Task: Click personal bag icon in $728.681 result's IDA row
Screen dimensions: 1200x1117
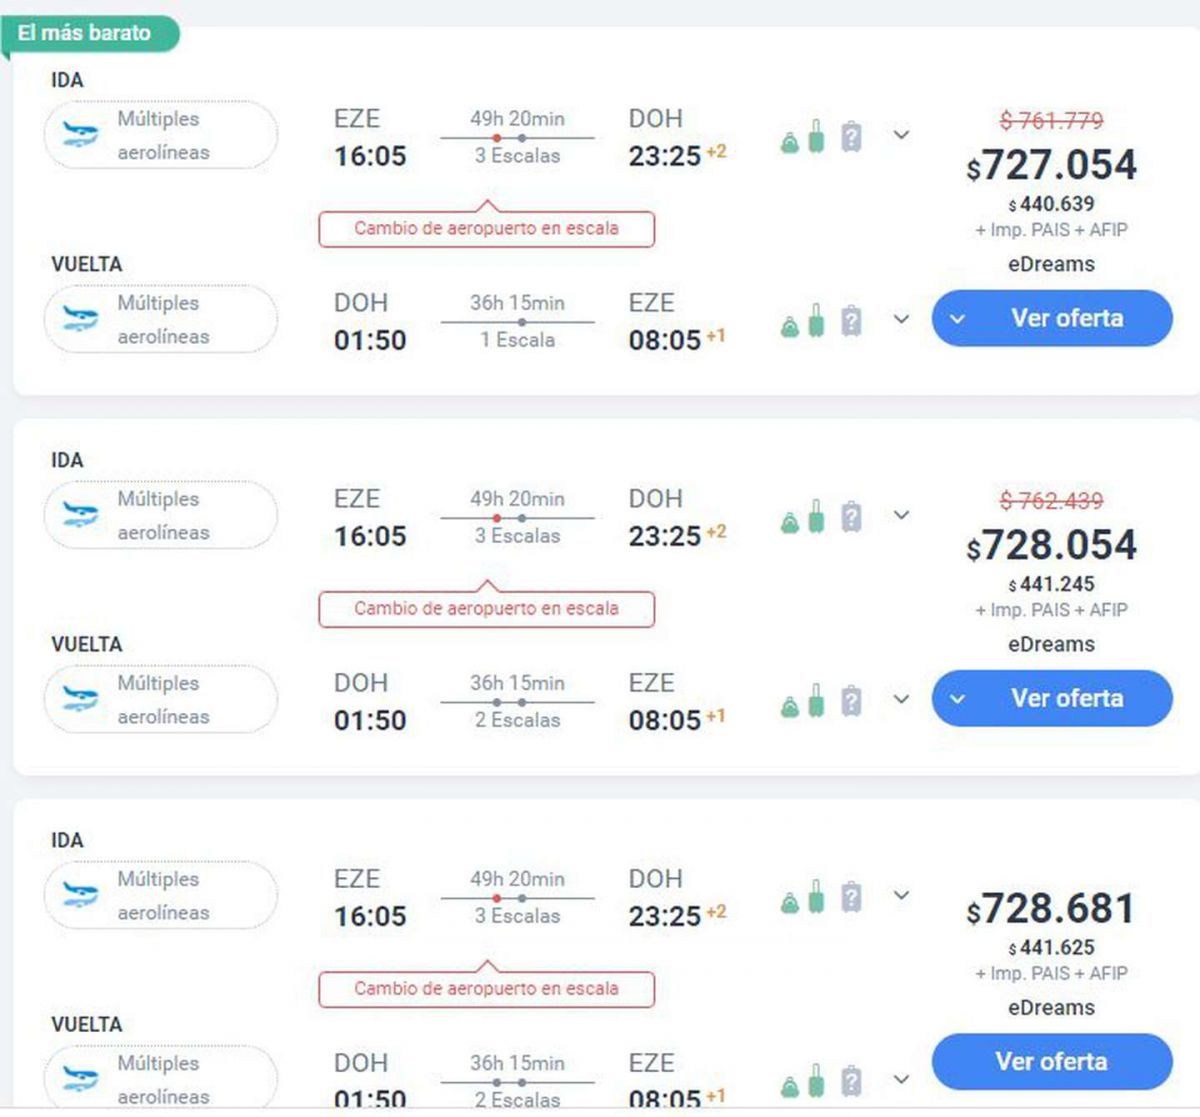Action: (790, 903)
